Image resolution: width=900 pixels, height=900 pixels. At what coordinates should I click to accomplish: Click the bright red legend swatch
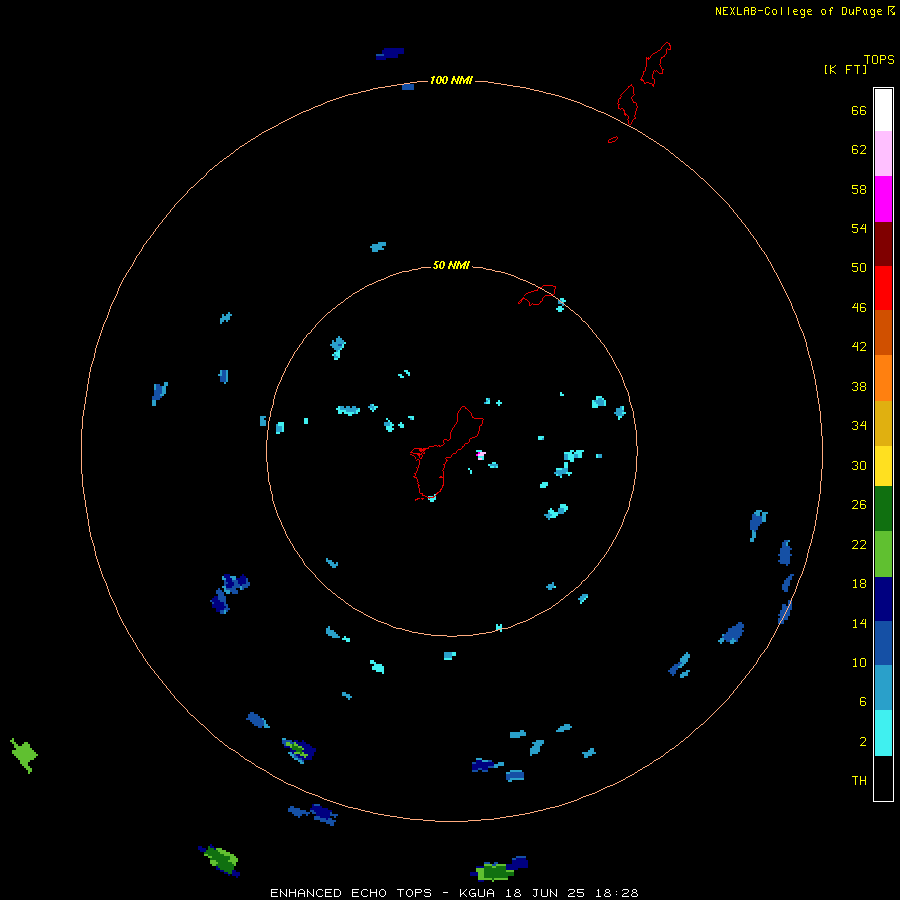pyautogui.click(x=883, y=288)
